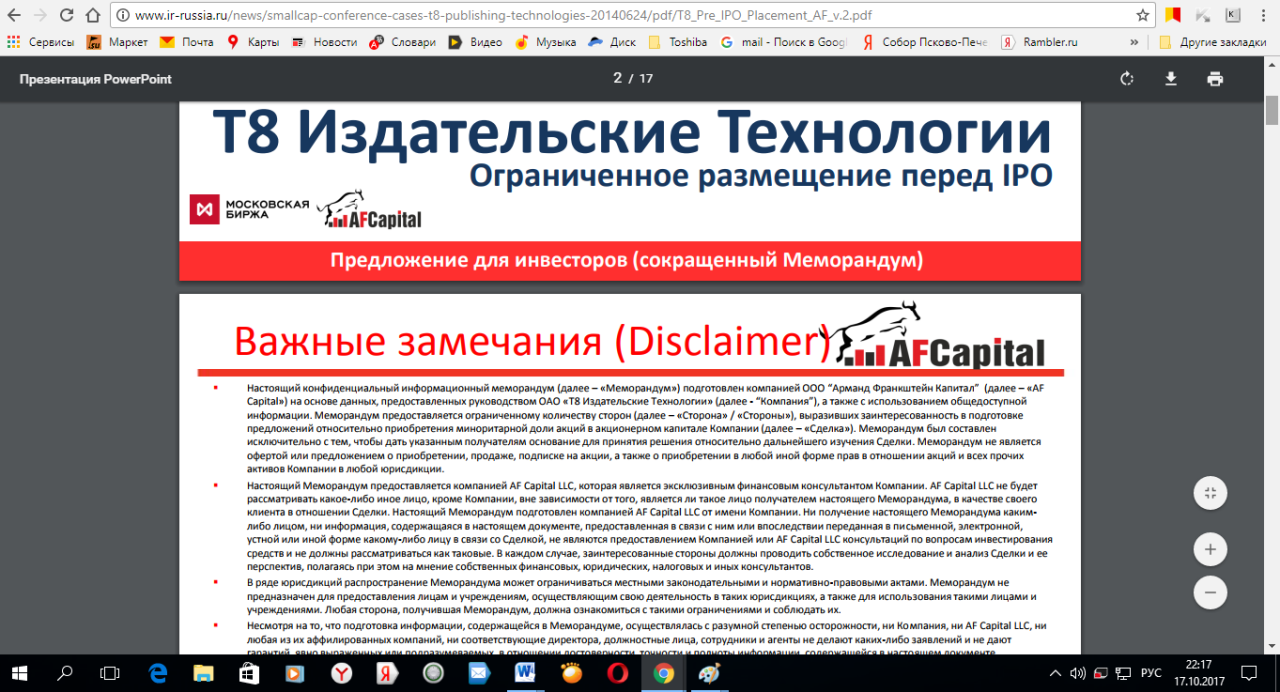Open the Rambler.ru bookmark

point(1040,42)
